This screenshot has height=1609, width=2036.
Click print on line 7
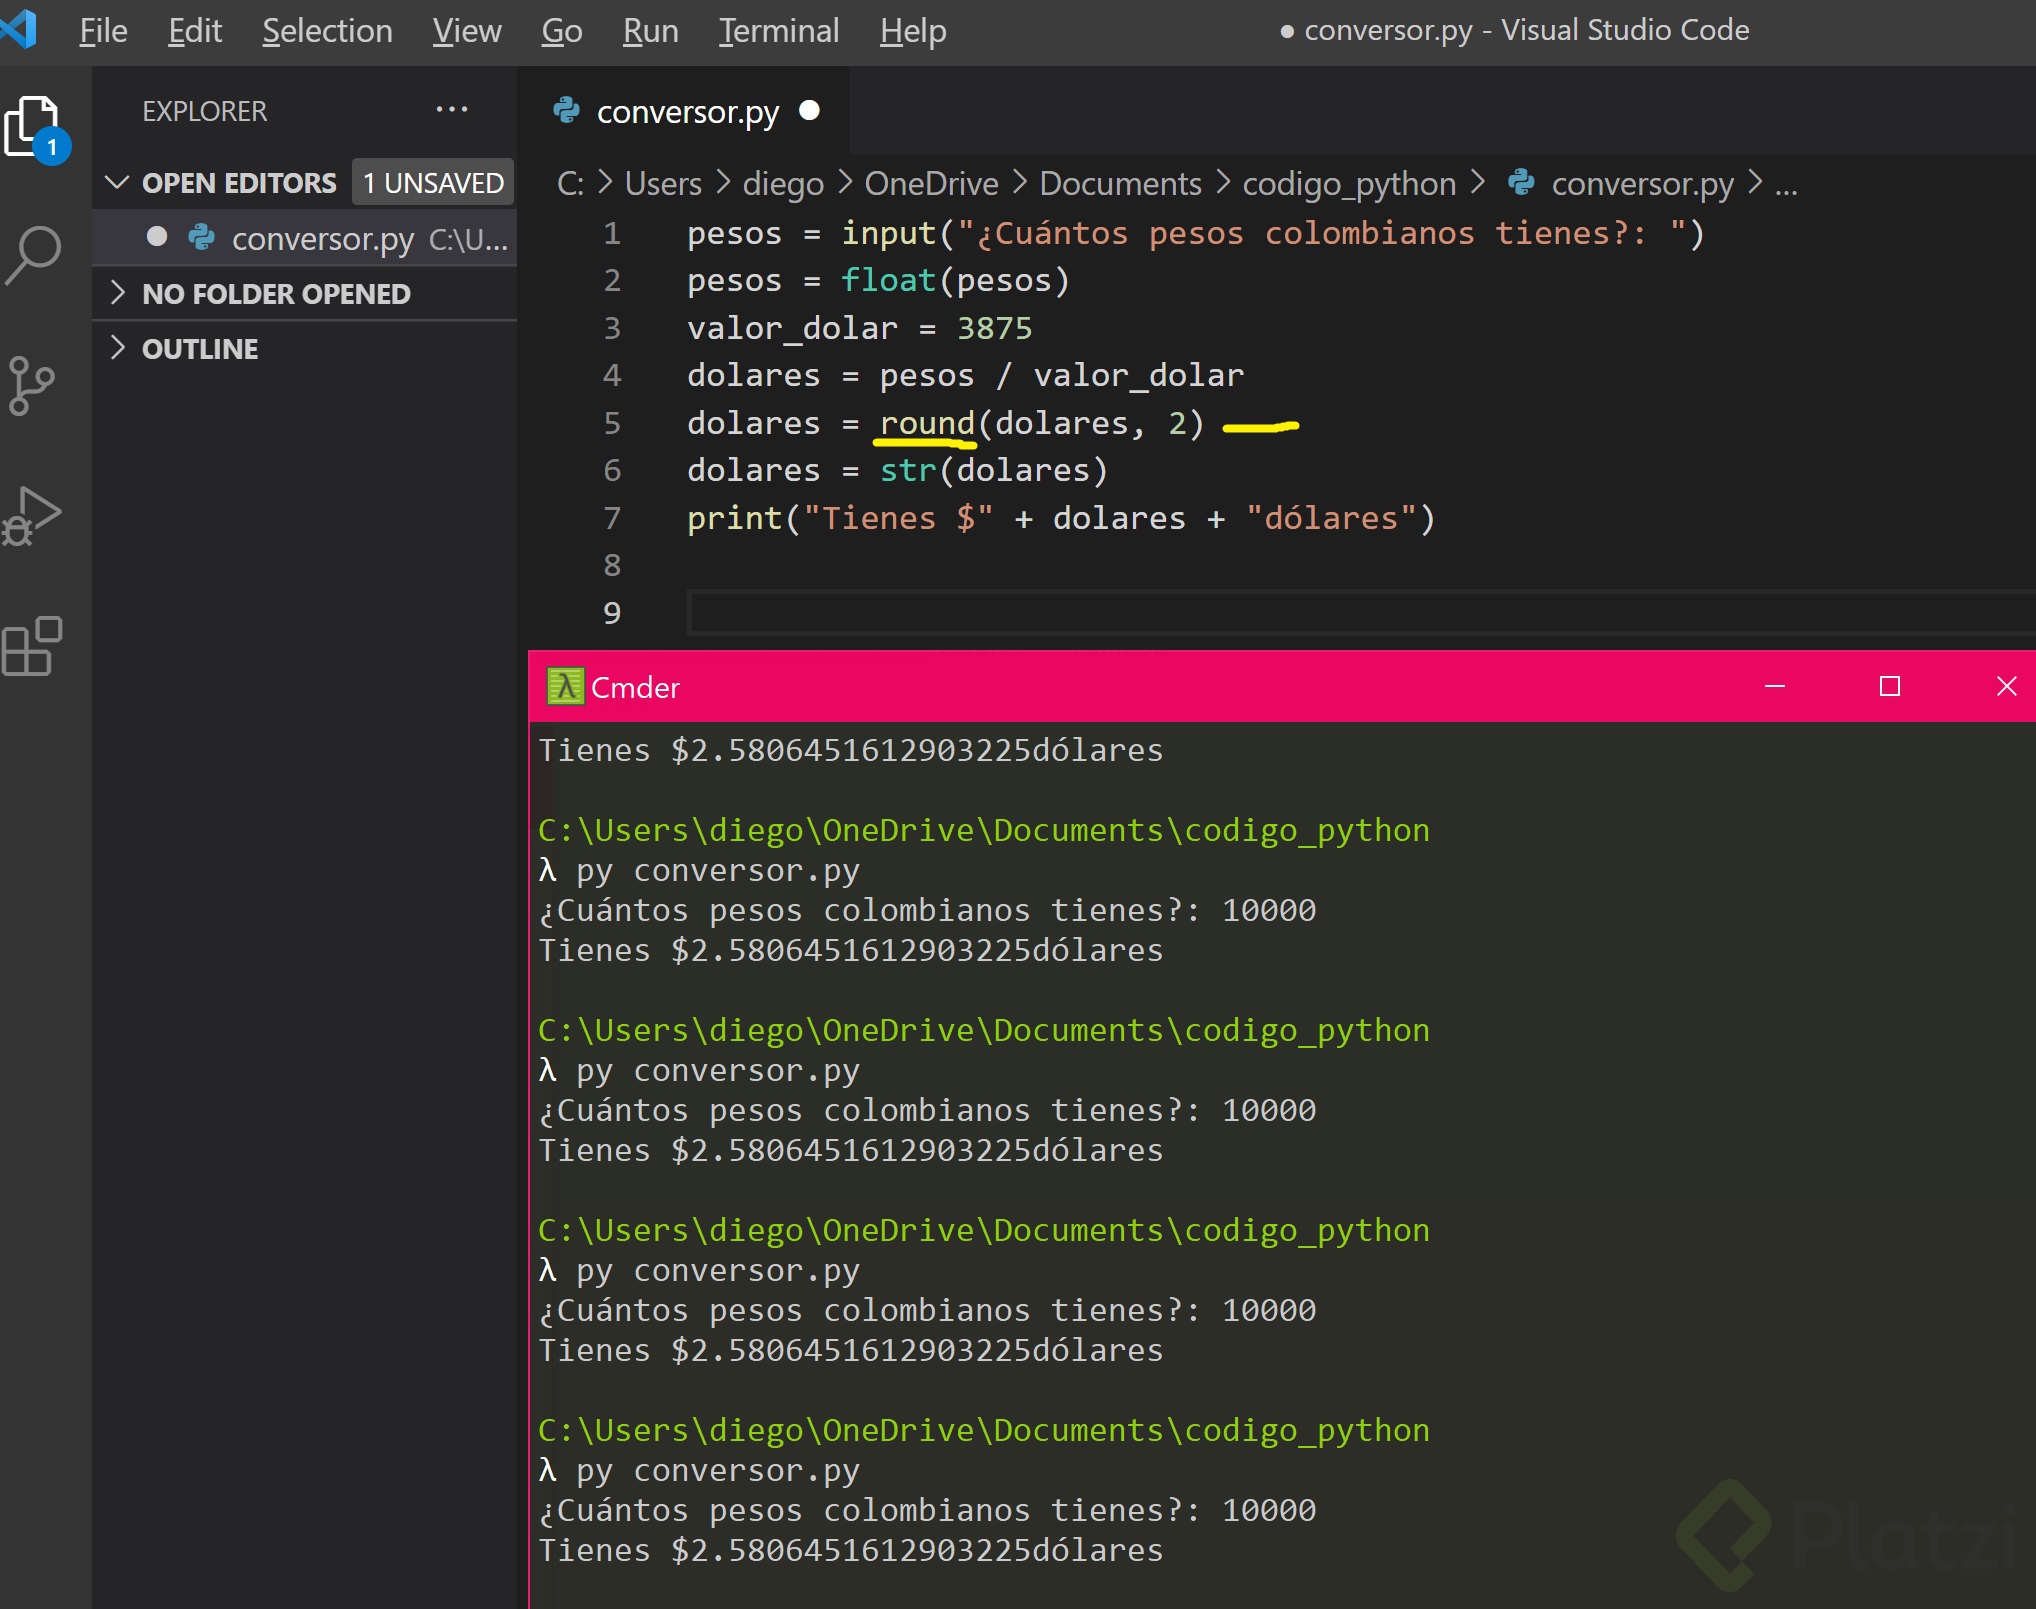(x=734, y=518)
